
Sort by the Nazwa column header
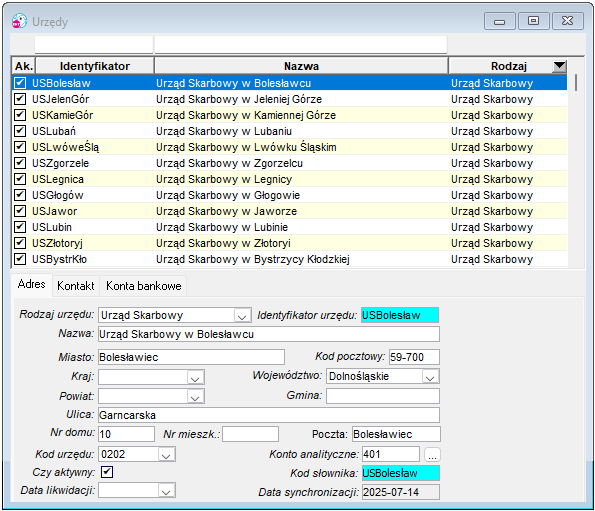pyautogui.click(x=301, y=66)
